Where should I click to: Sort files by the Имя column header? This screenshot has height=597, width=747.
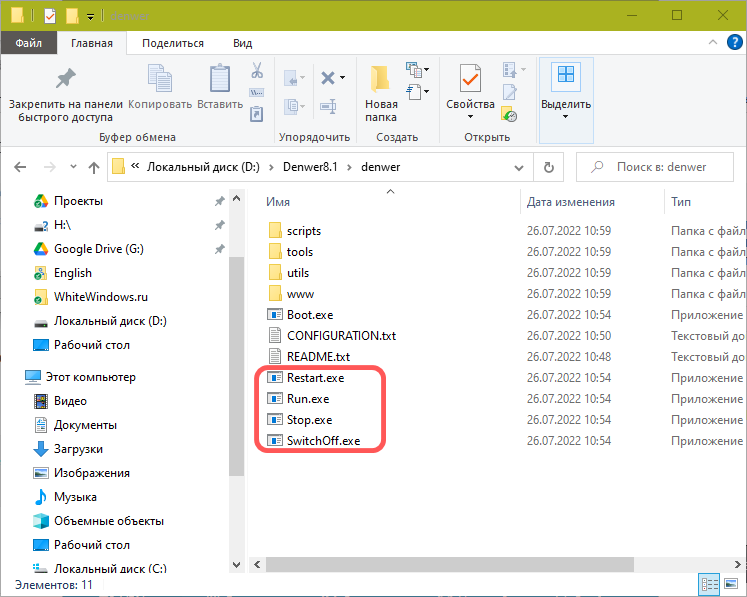pyautogui.click(x=278, y=201)
